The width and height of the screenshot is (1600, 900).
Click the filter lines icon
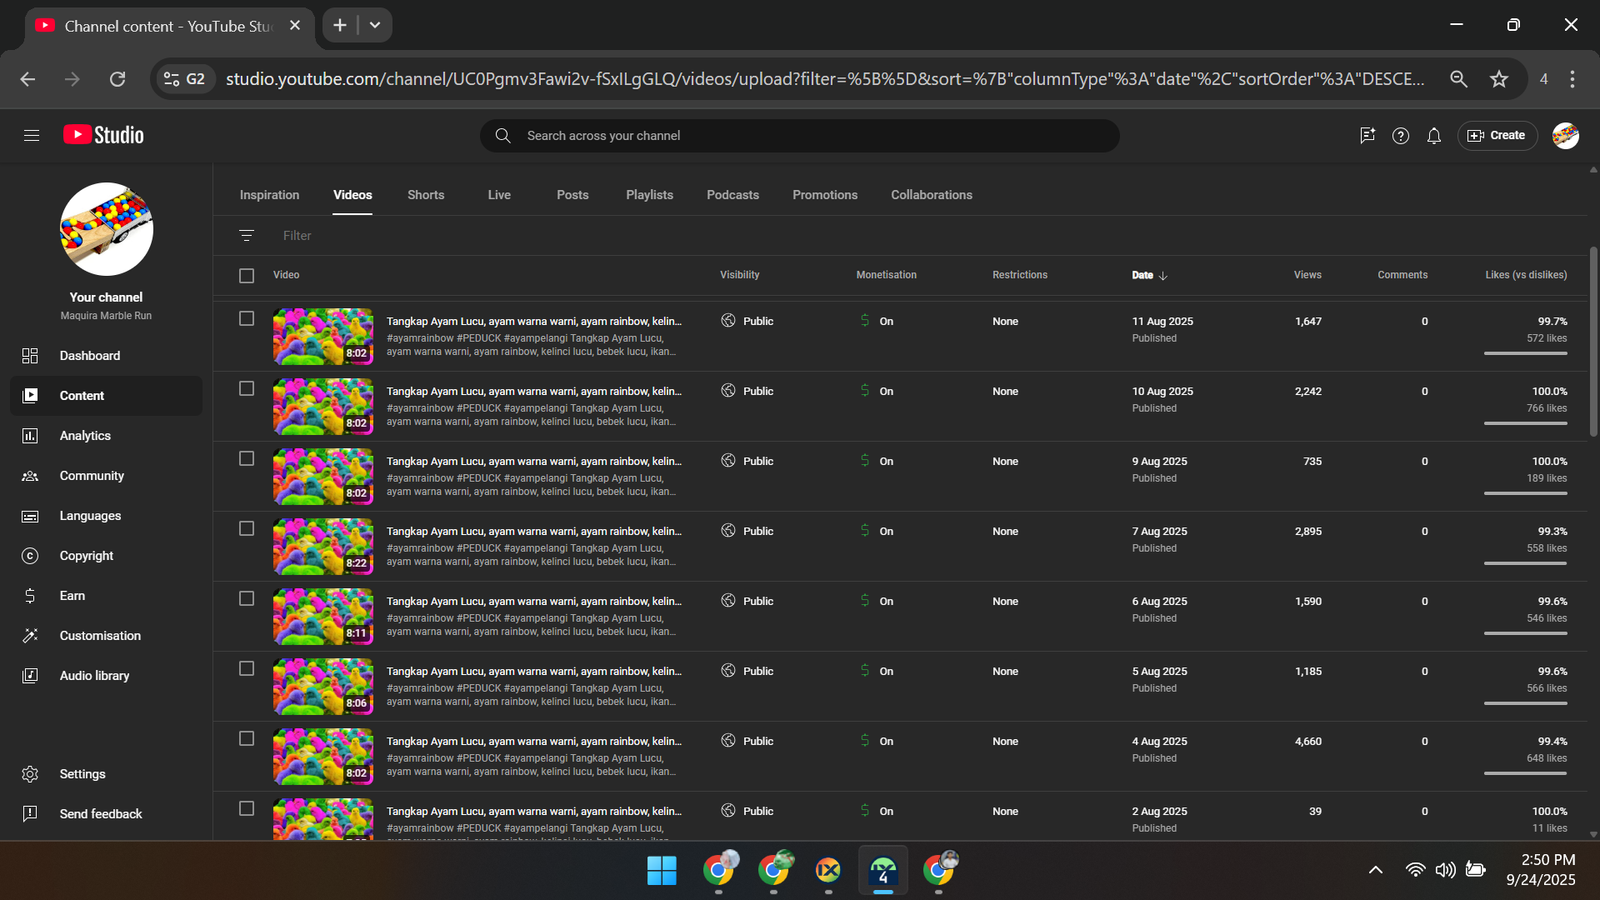(247, 236)
